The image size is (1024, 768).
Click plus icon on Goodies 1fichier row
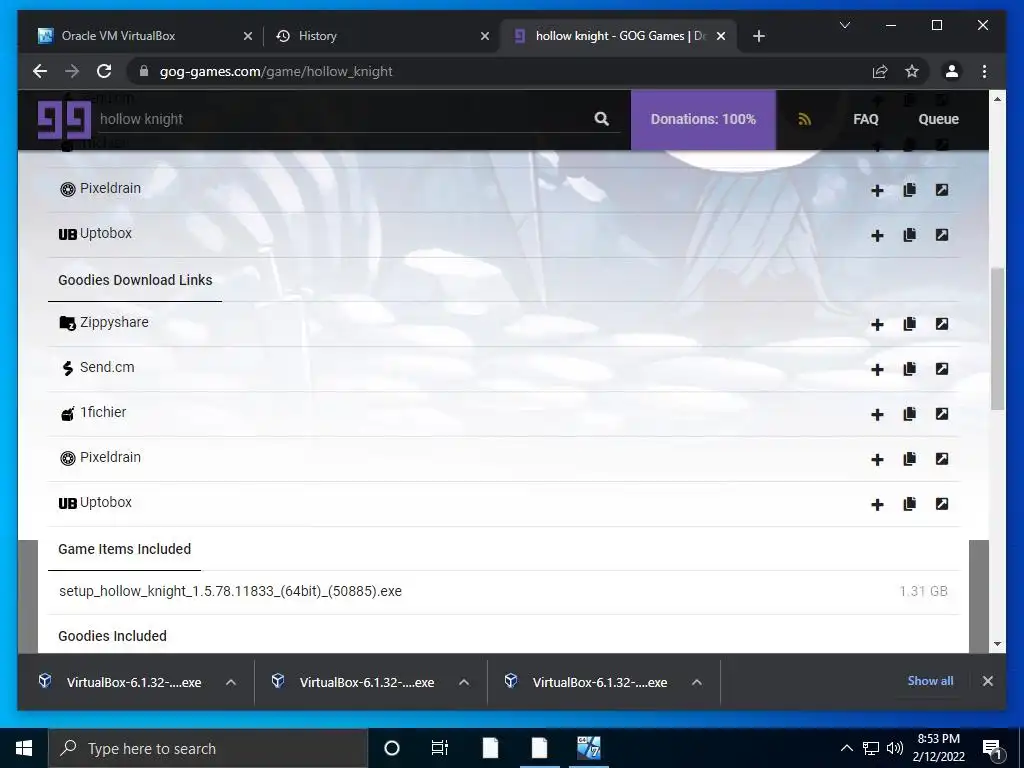coord(877,415)
